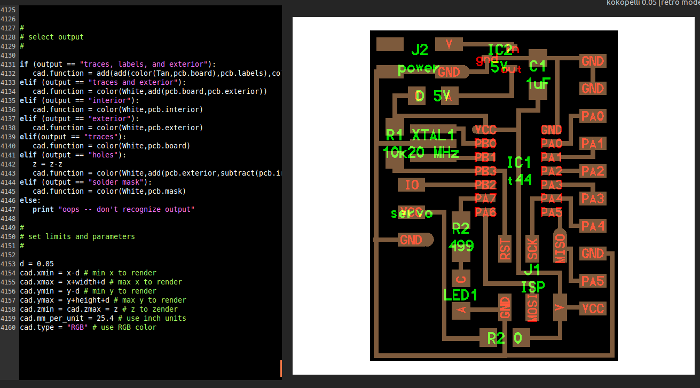Click the 'C1' capacitor label
This screenshot has height=388, width=700.
pyautogui.click(x=538, y=67)
